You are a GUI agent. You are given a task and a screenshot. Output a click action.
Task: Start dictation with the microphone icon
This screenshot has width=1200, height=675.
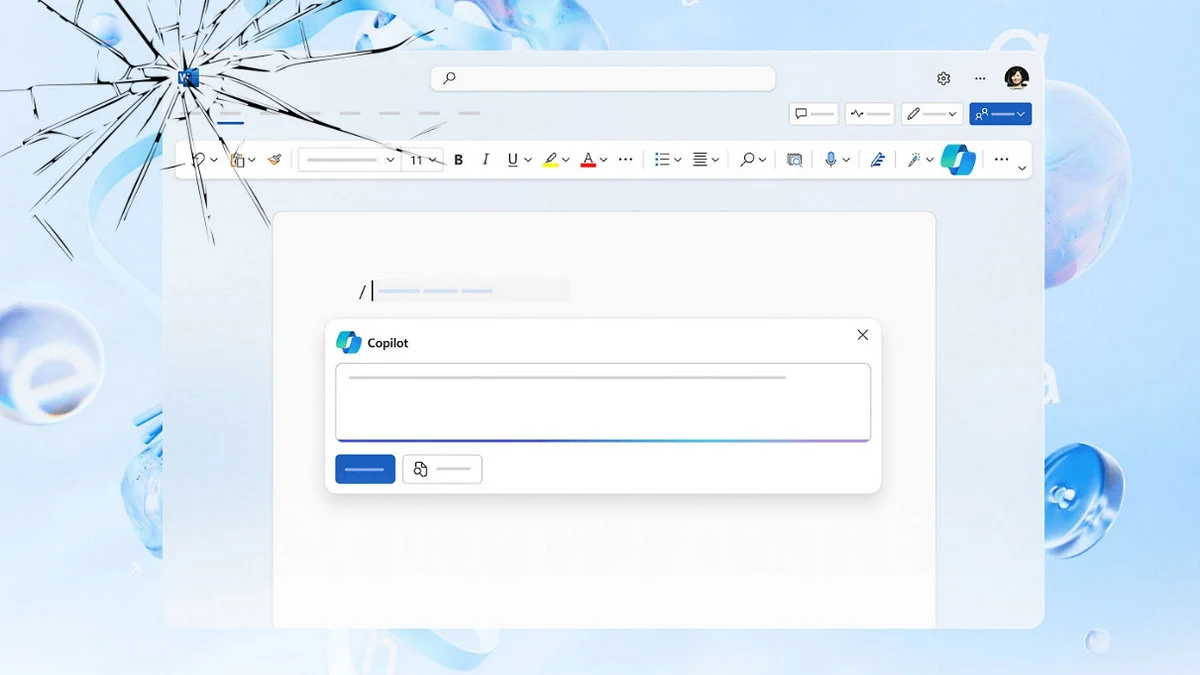(x=830, y=159)
